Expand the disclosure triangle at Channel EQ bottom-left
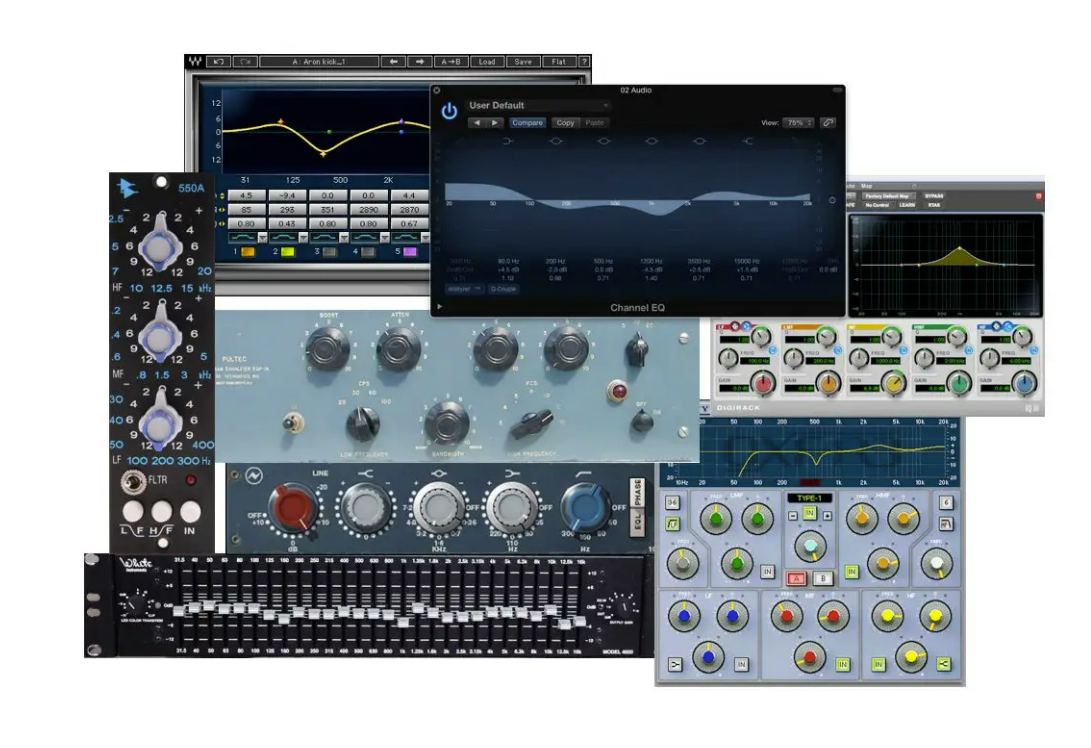This screenshot has height=748, width=1091. click(440, 306)
